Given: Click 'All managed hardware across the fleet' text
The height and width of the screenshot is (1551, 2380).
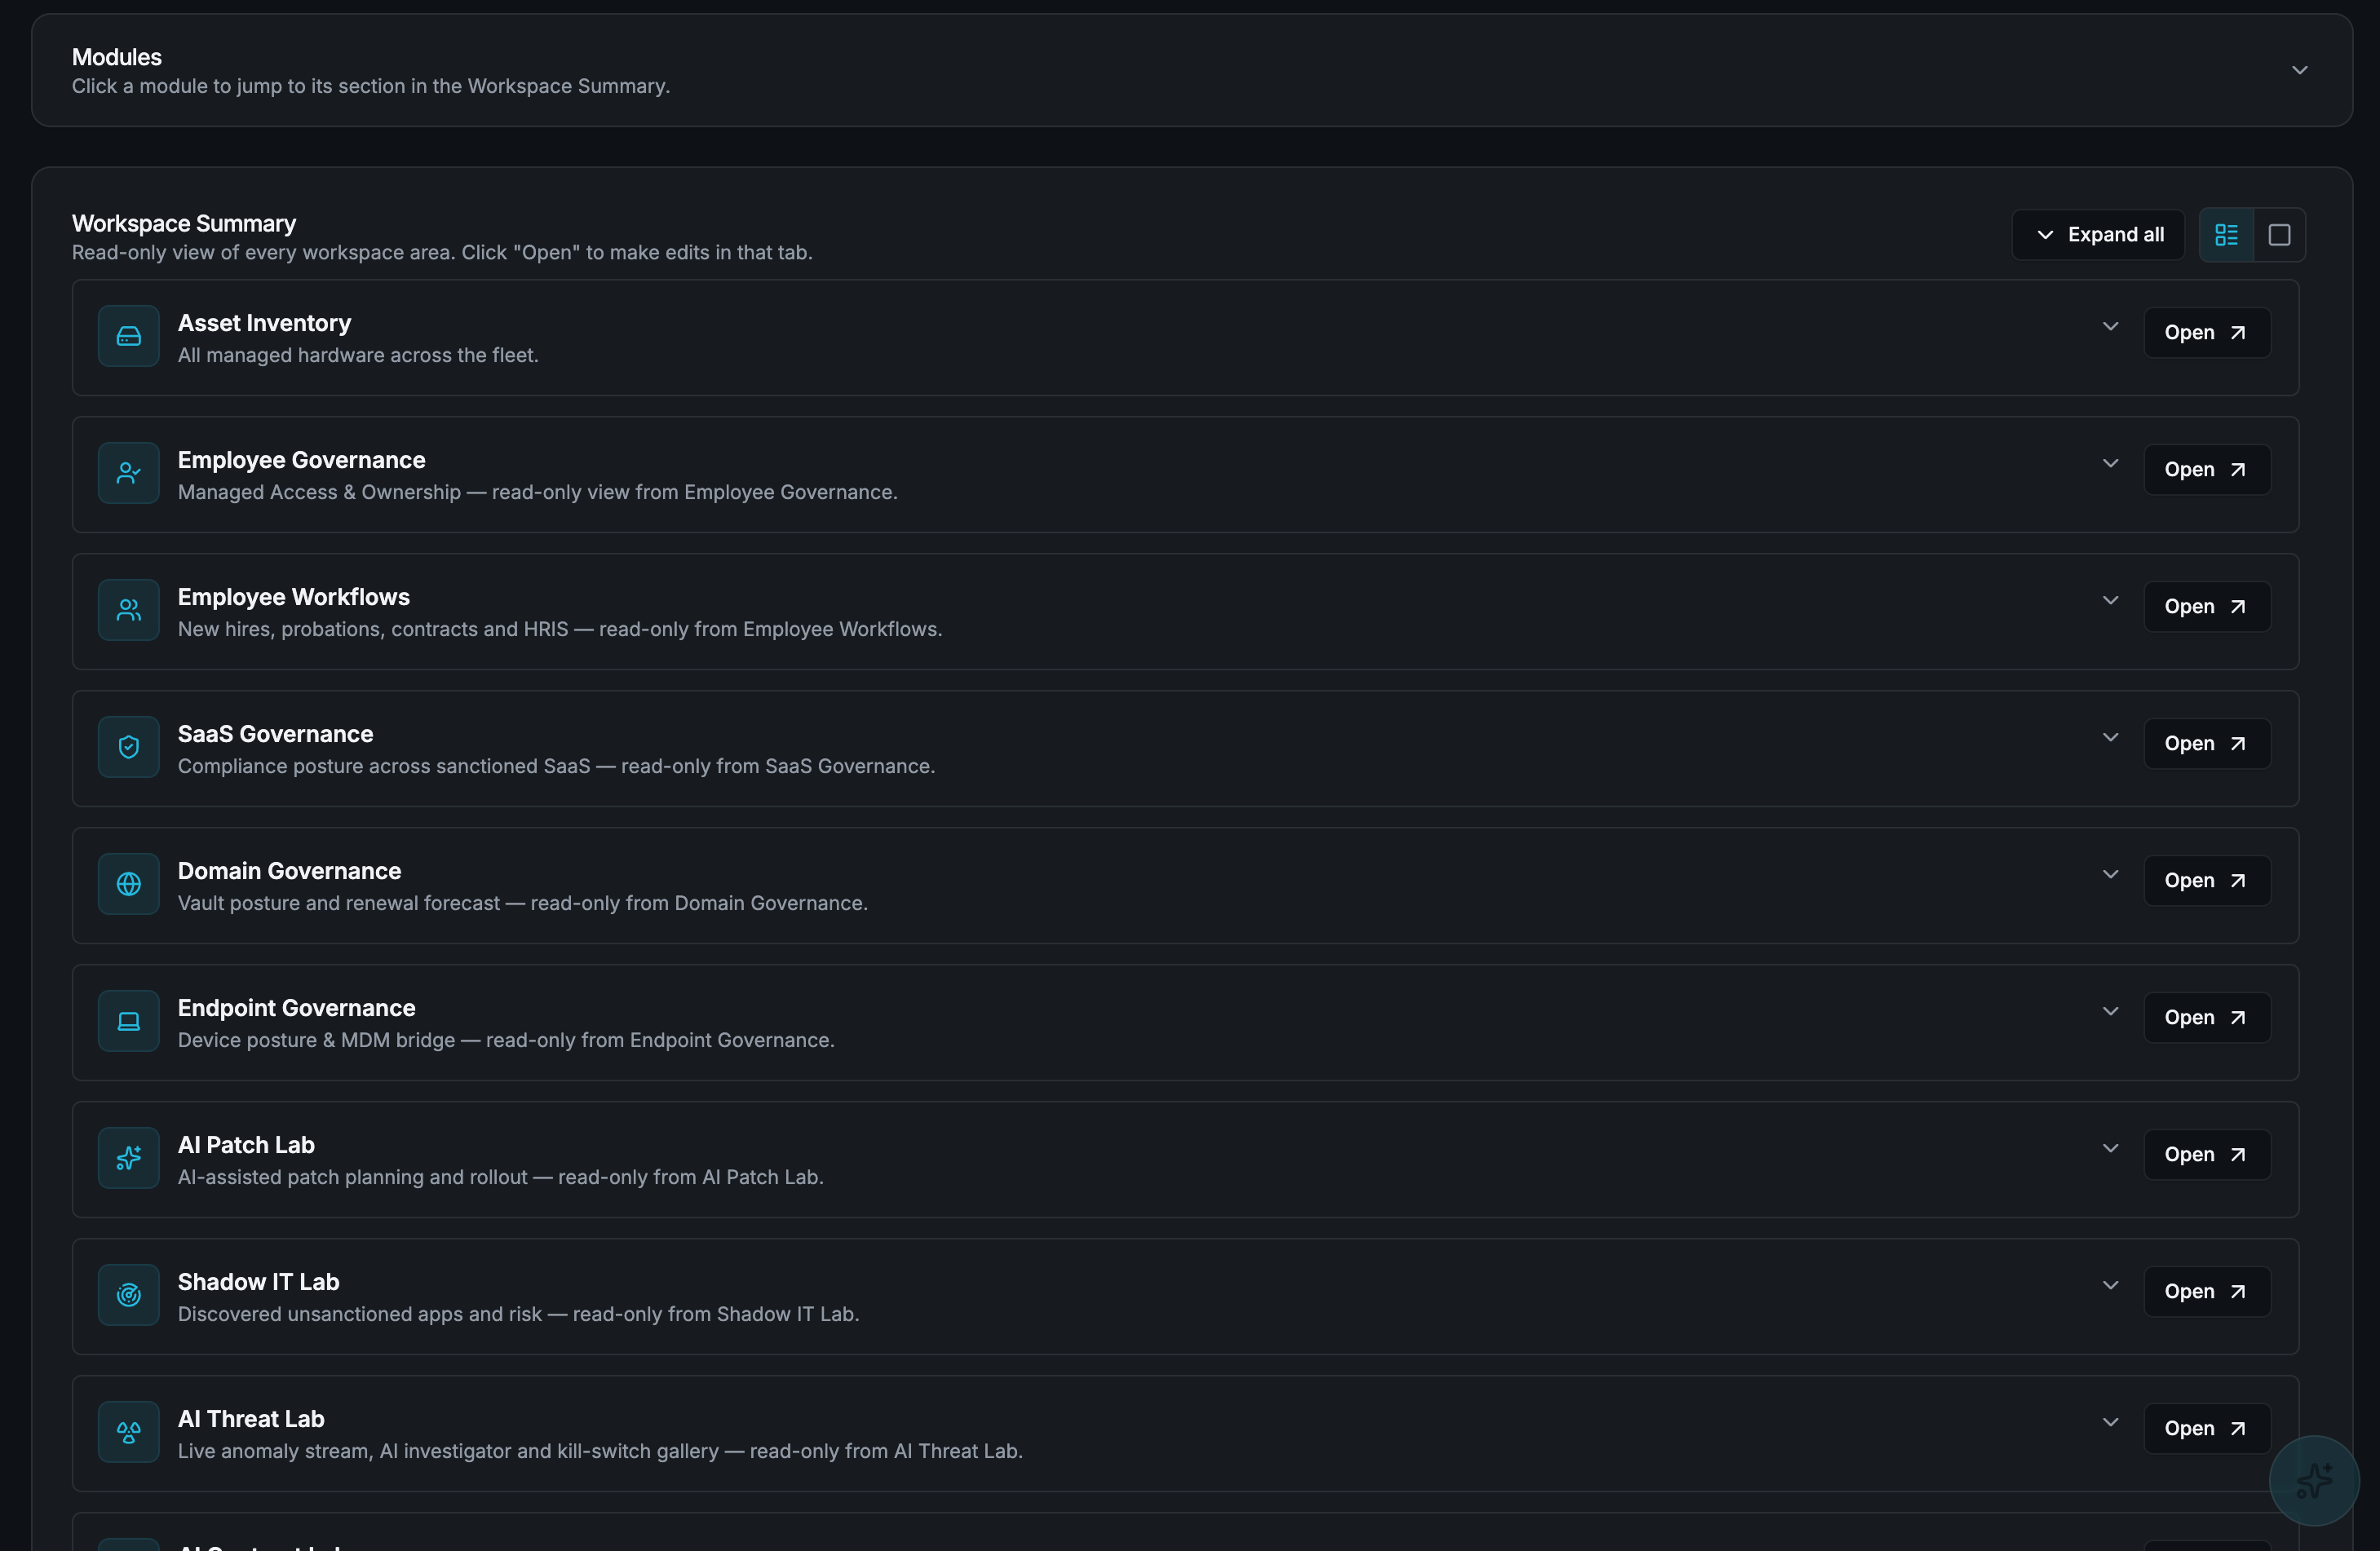Looking at the screenshot, I should (358, 355).
